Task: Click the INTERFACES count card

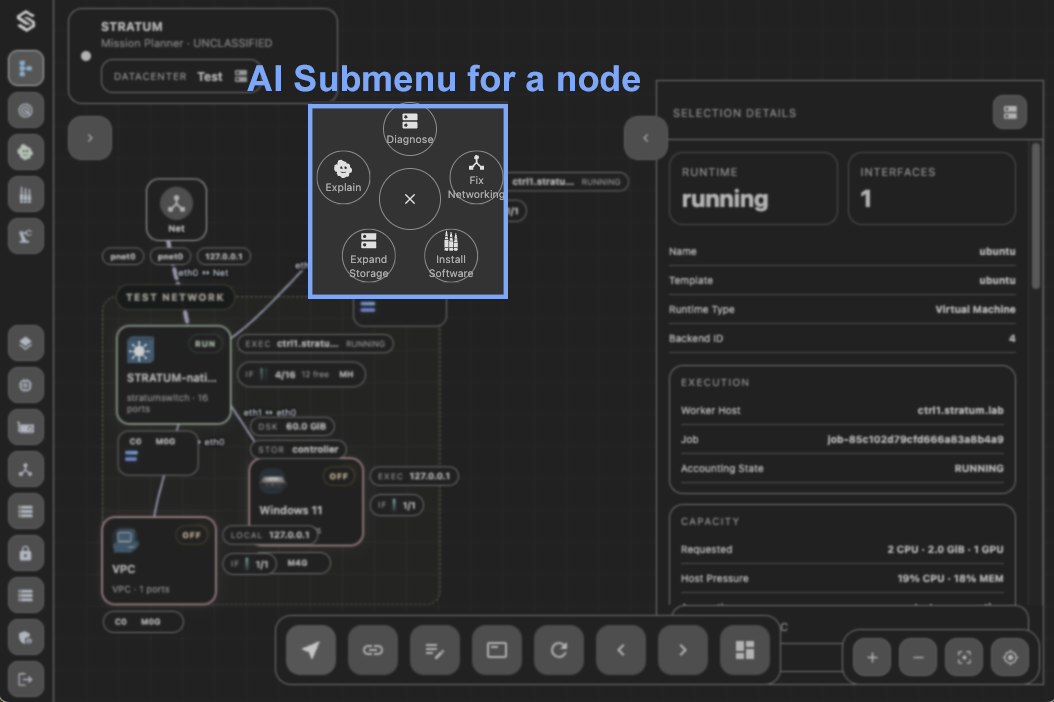Action: tap(932, 188)
